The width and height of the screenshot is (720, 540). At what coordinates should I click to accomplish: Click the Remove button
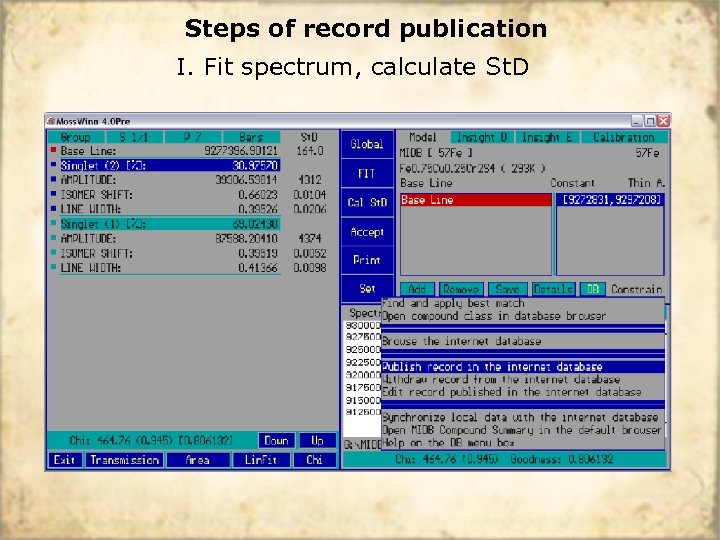(x=461, y=289)
